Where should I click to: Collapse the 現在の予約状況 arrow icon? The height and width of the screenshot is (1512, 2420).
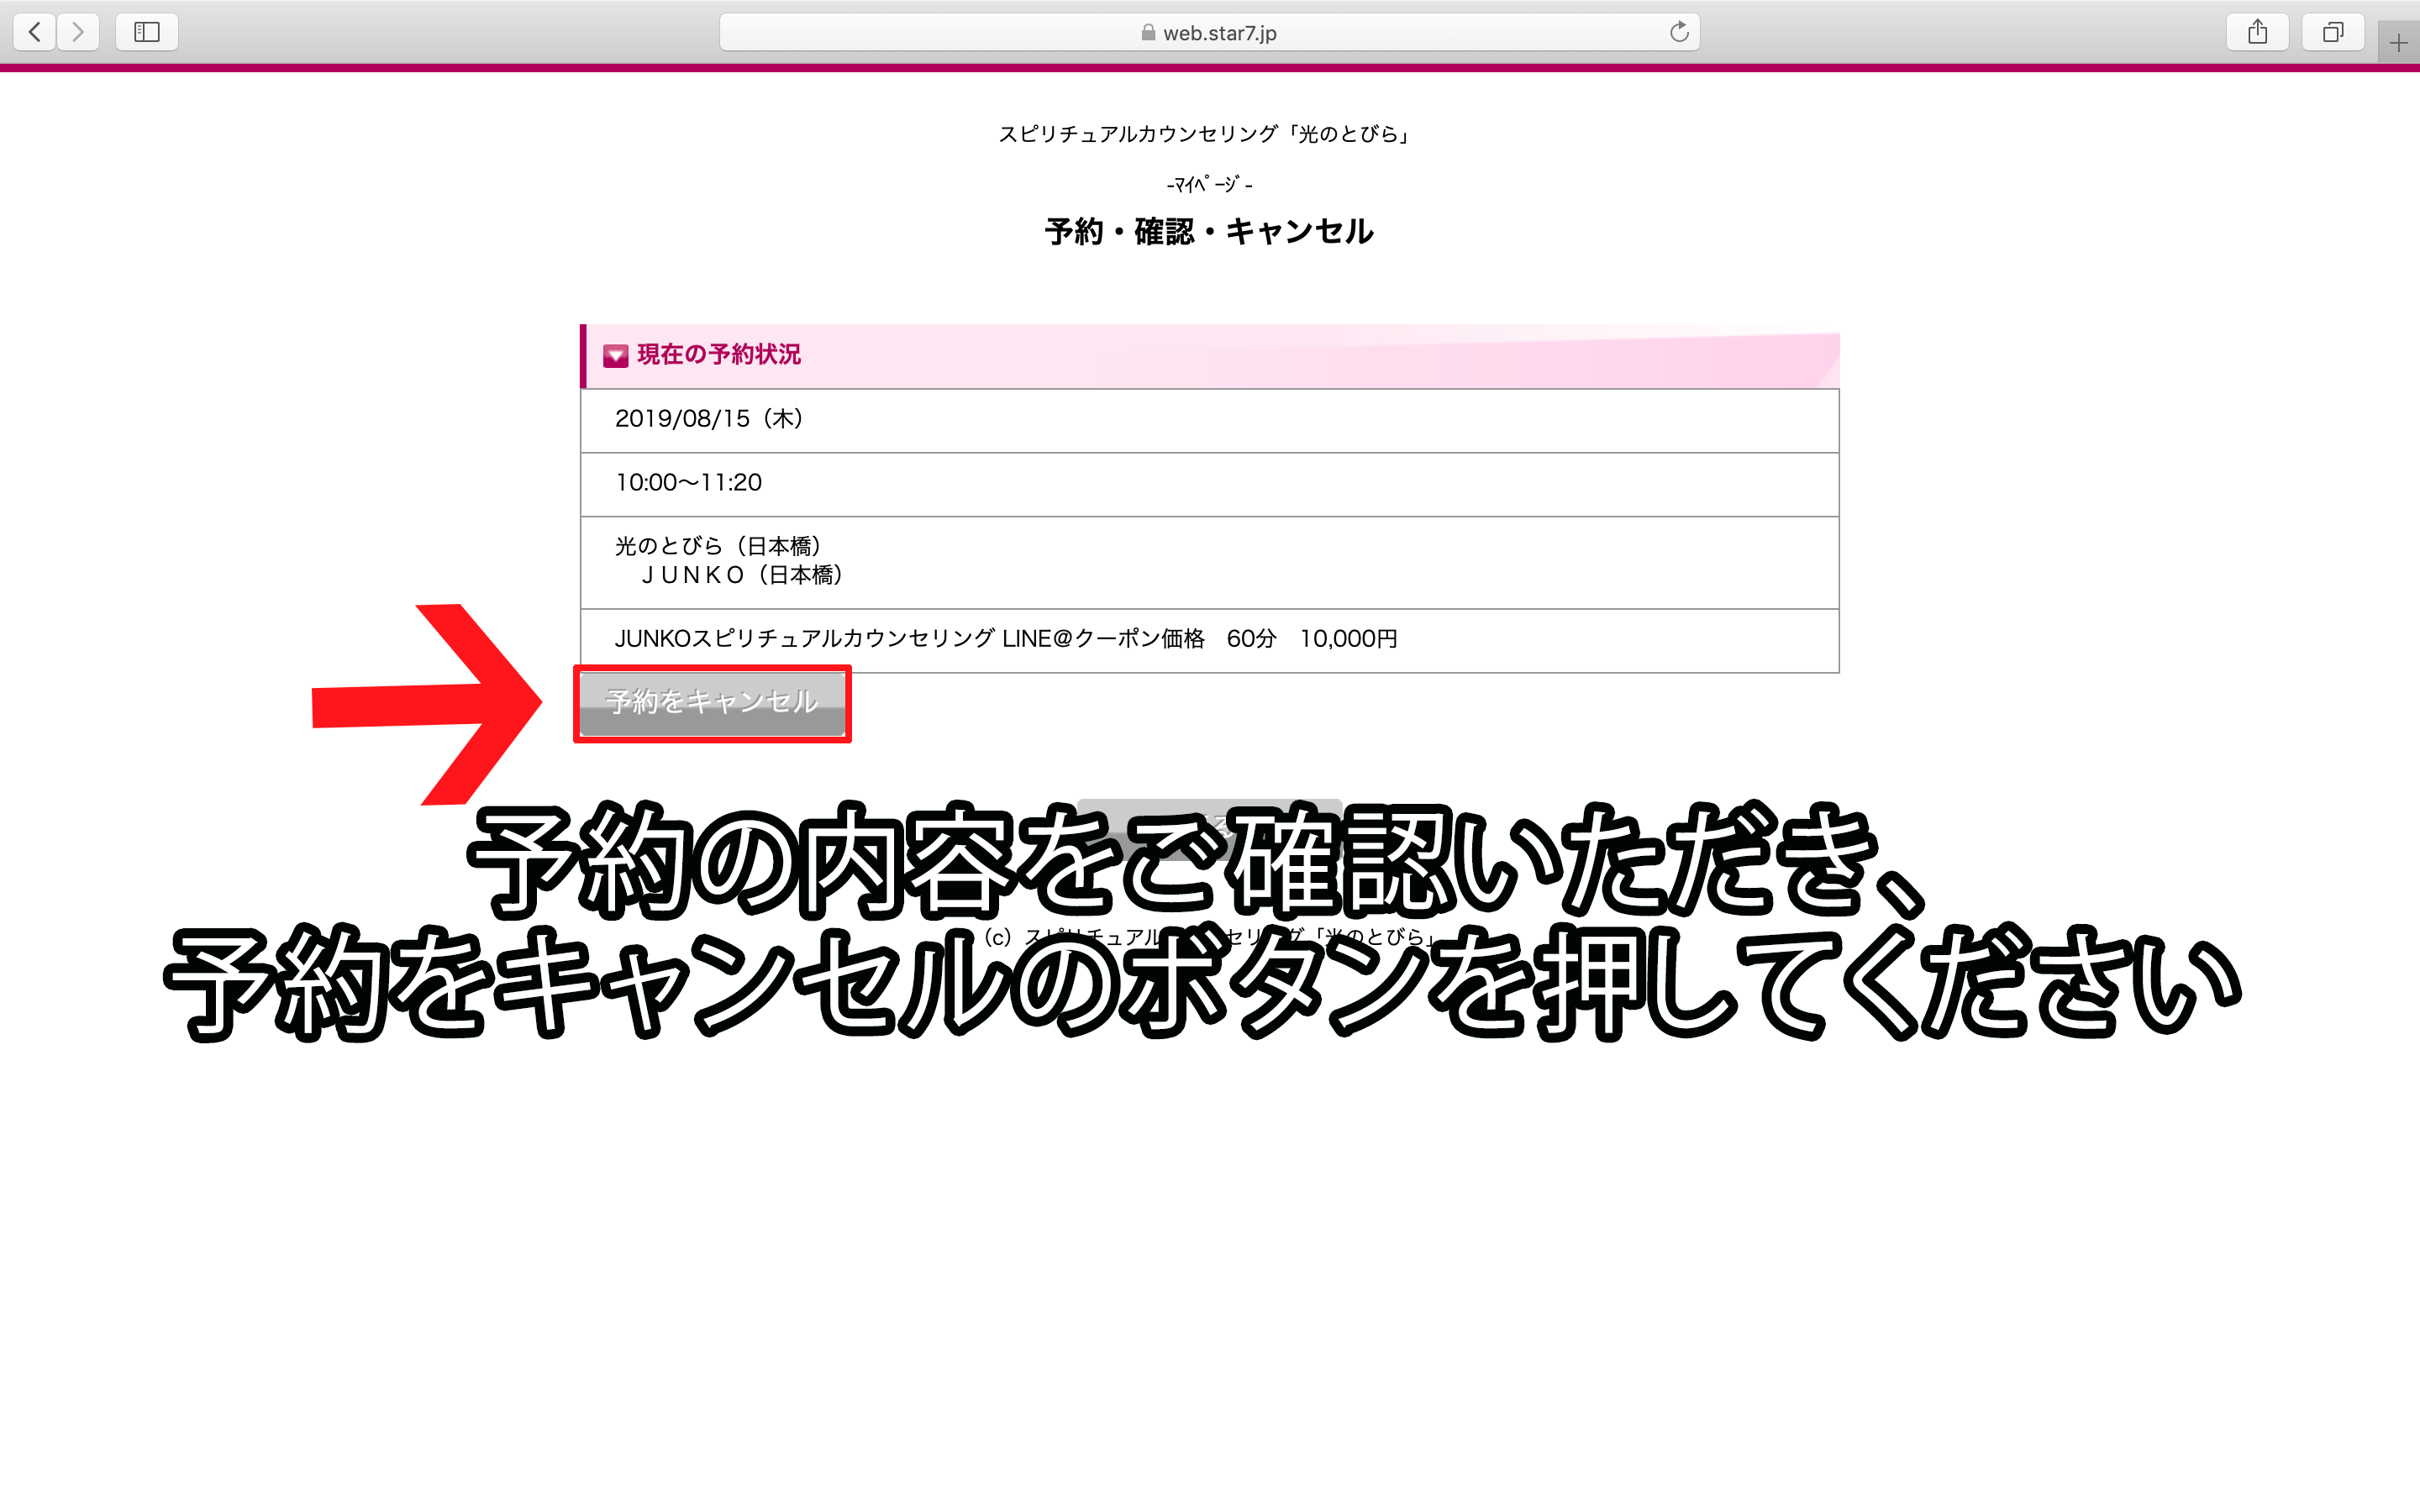click(616, 355)
